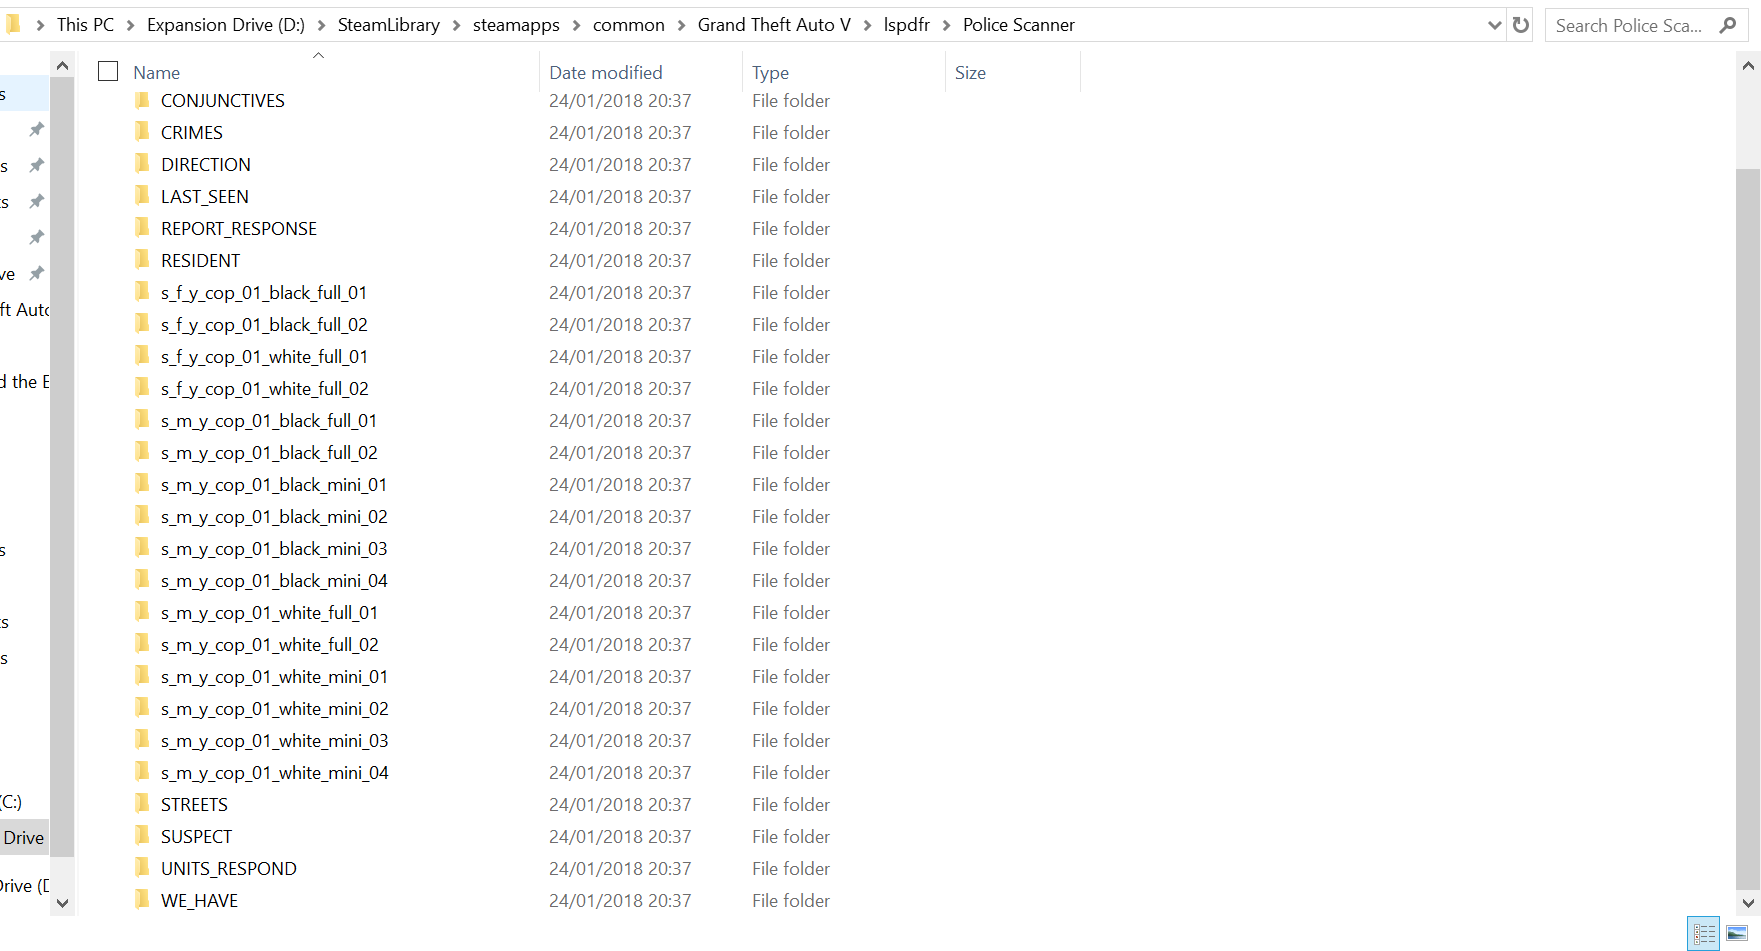
Task: Select the s_m_y_cop_01_white_mini_02 folder name
Action: (x=275, y=708)
